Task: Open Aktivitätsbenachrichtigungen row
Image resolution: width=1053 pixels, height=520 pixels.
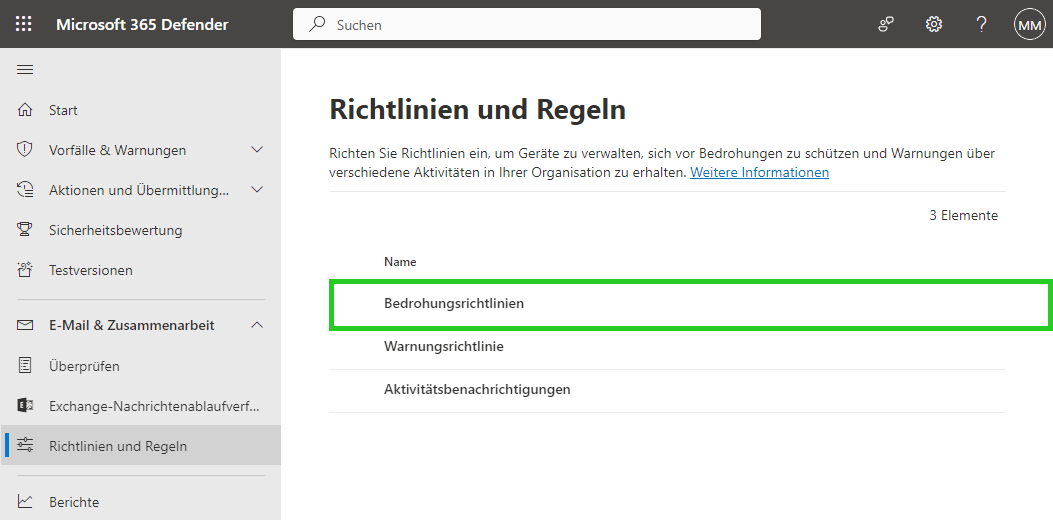Action: click(x=668, y=390)
